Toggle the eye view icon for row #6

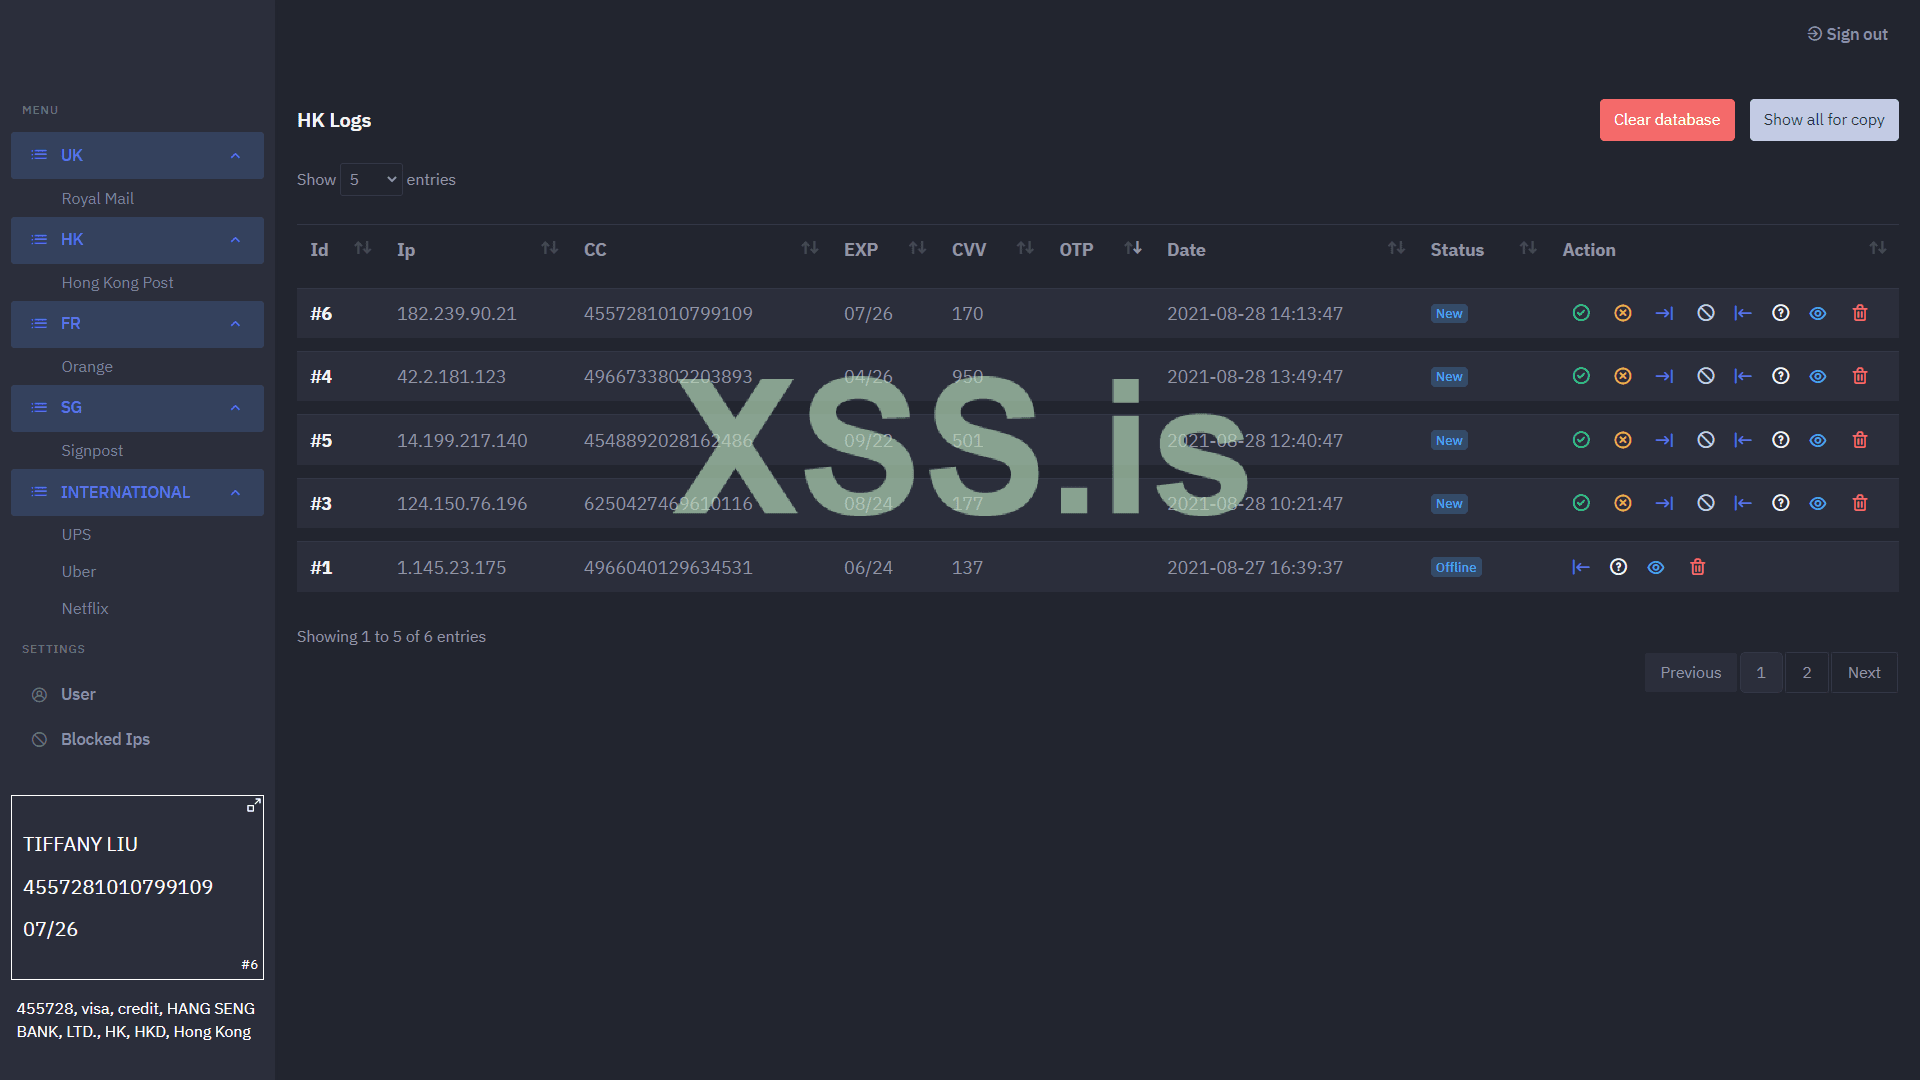1818,313
